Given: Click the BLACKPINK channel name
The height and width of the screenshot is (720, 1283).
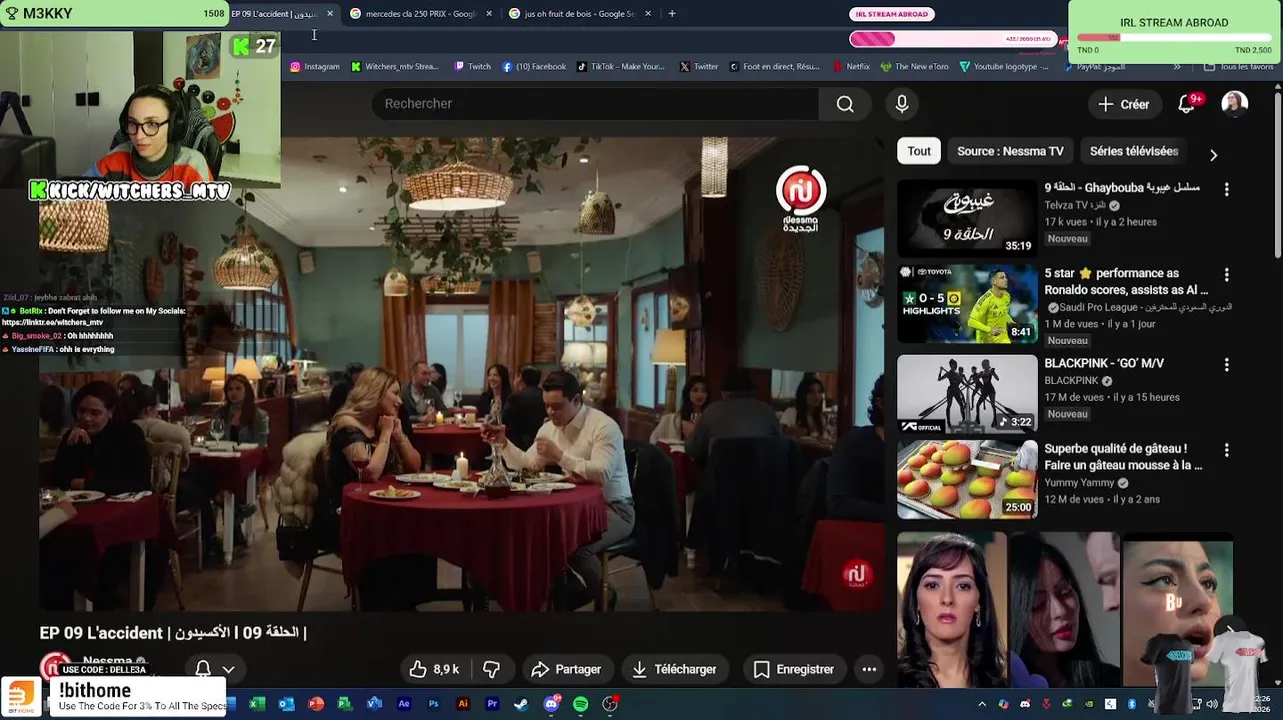Looking at the screenshot, I should (1071, 381).
